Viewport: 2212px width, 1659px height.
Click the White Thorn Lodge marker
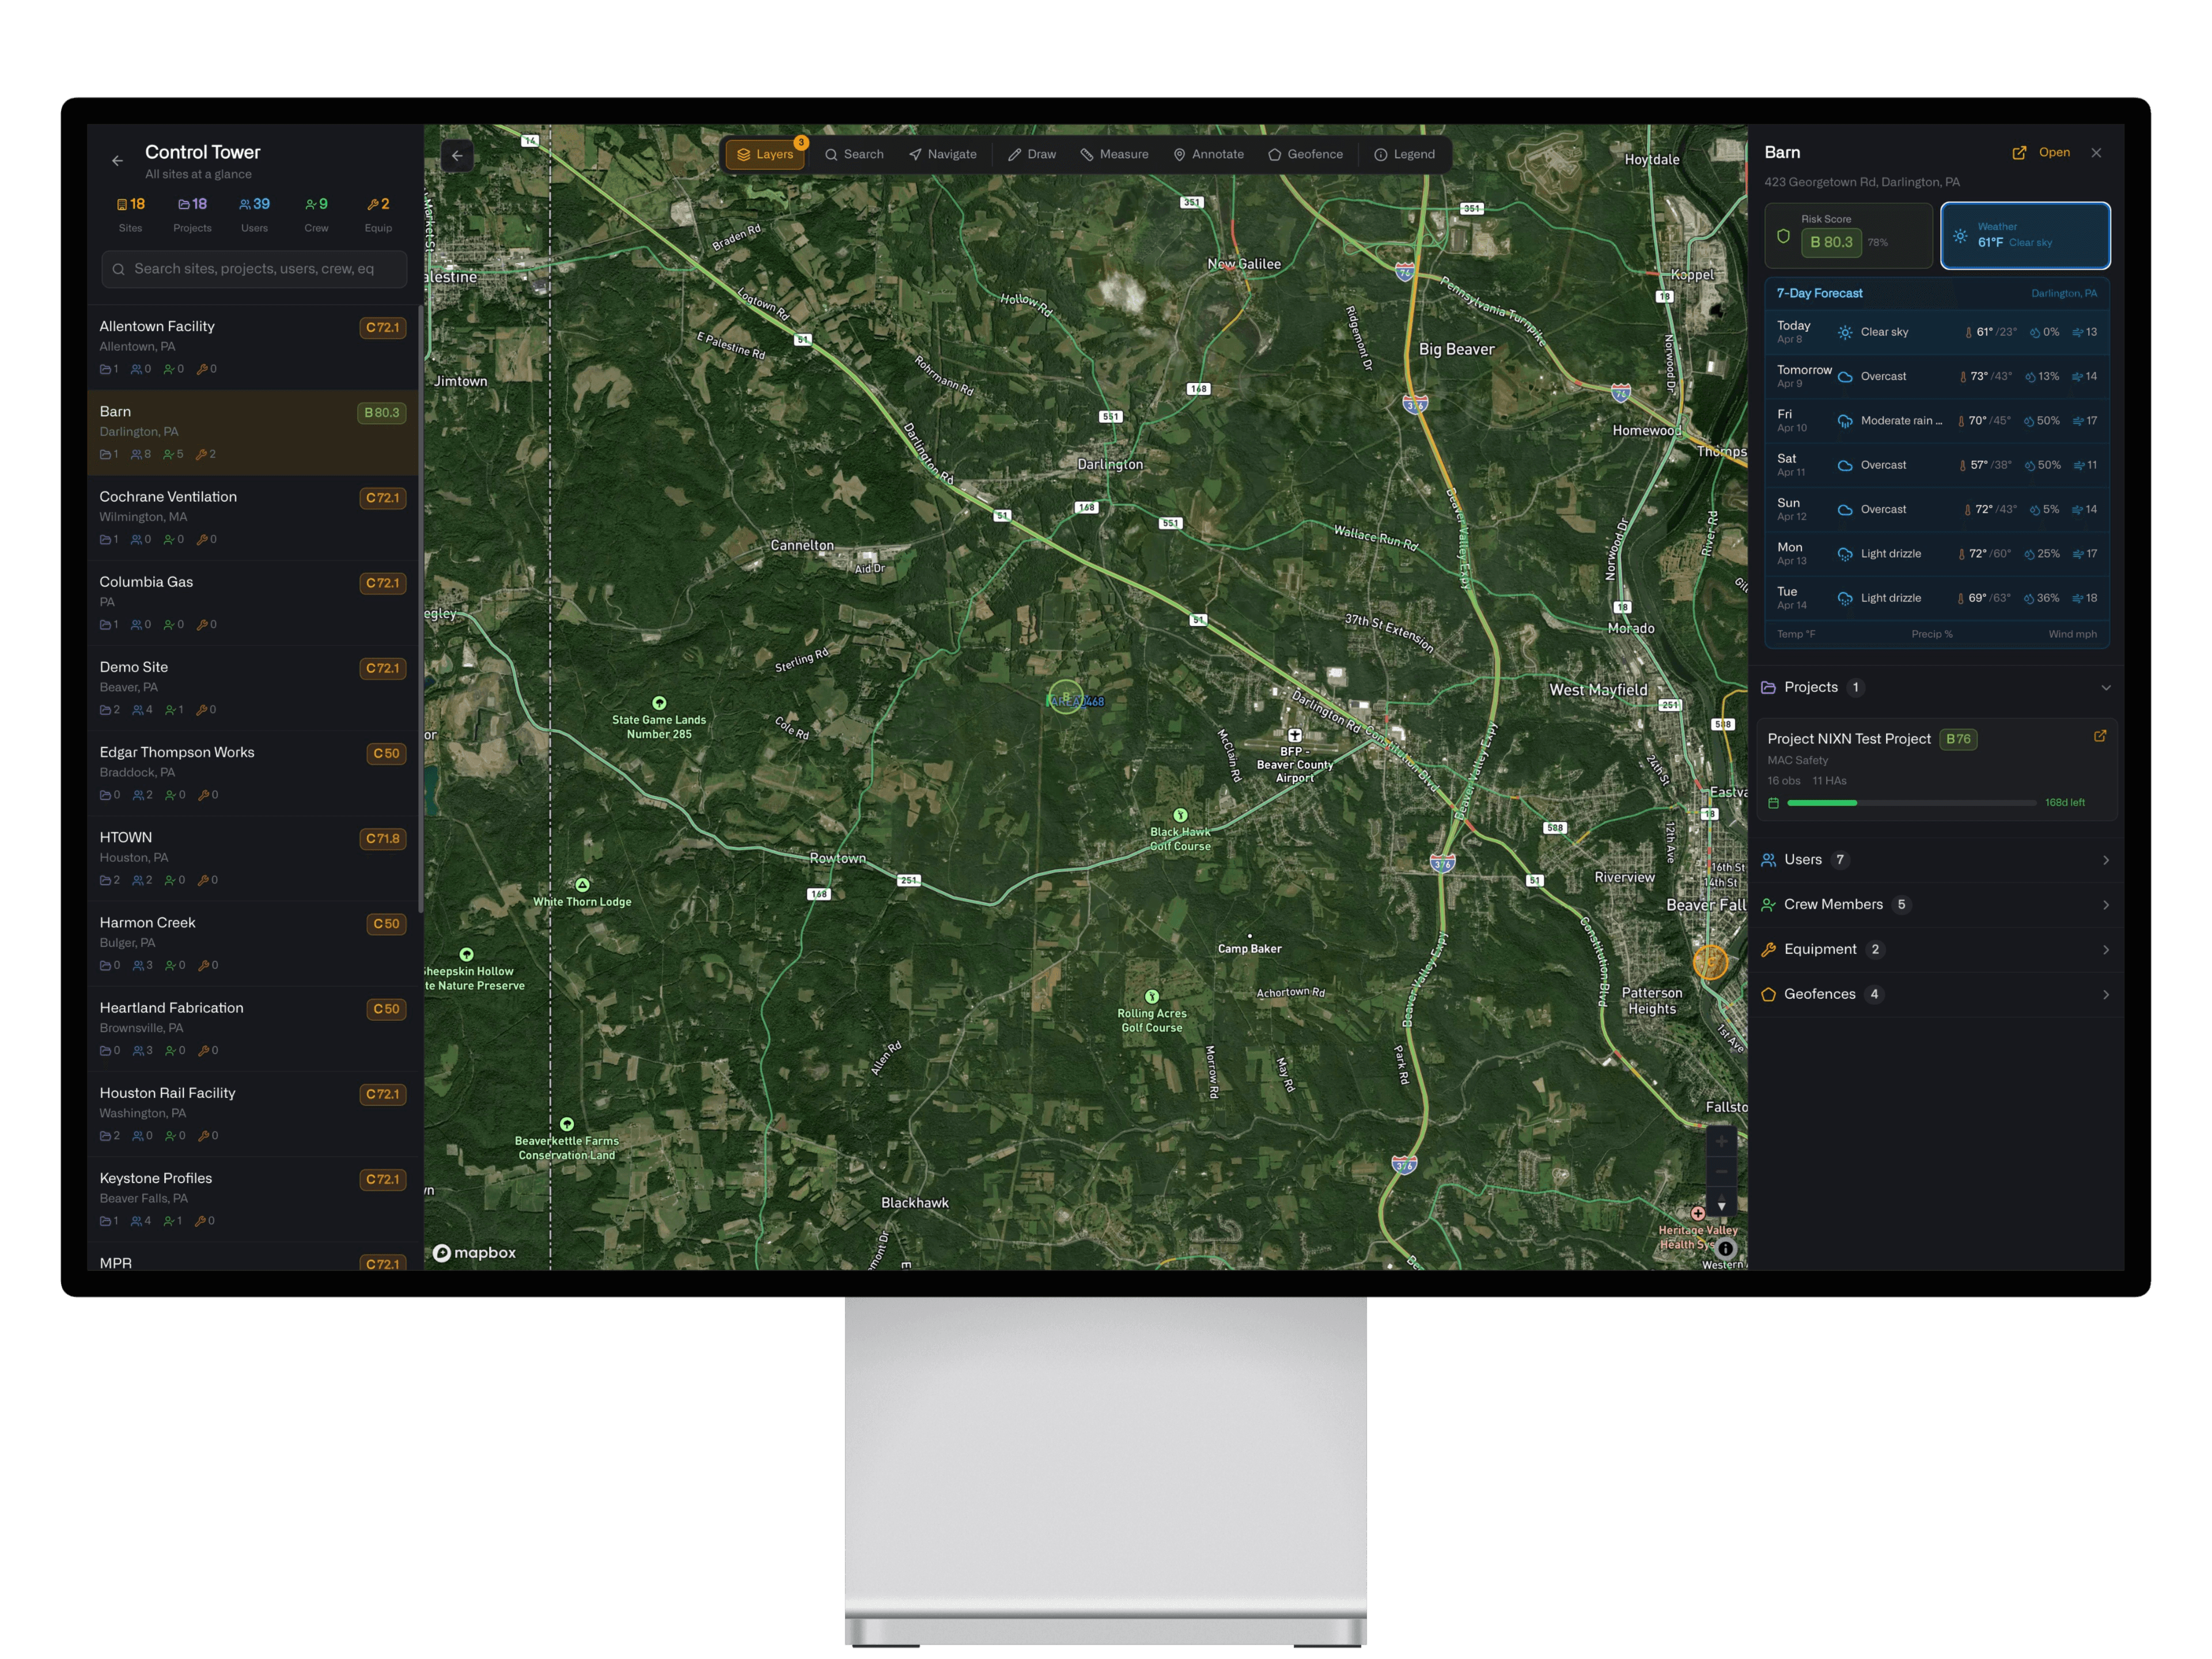[x=582, y=885]
